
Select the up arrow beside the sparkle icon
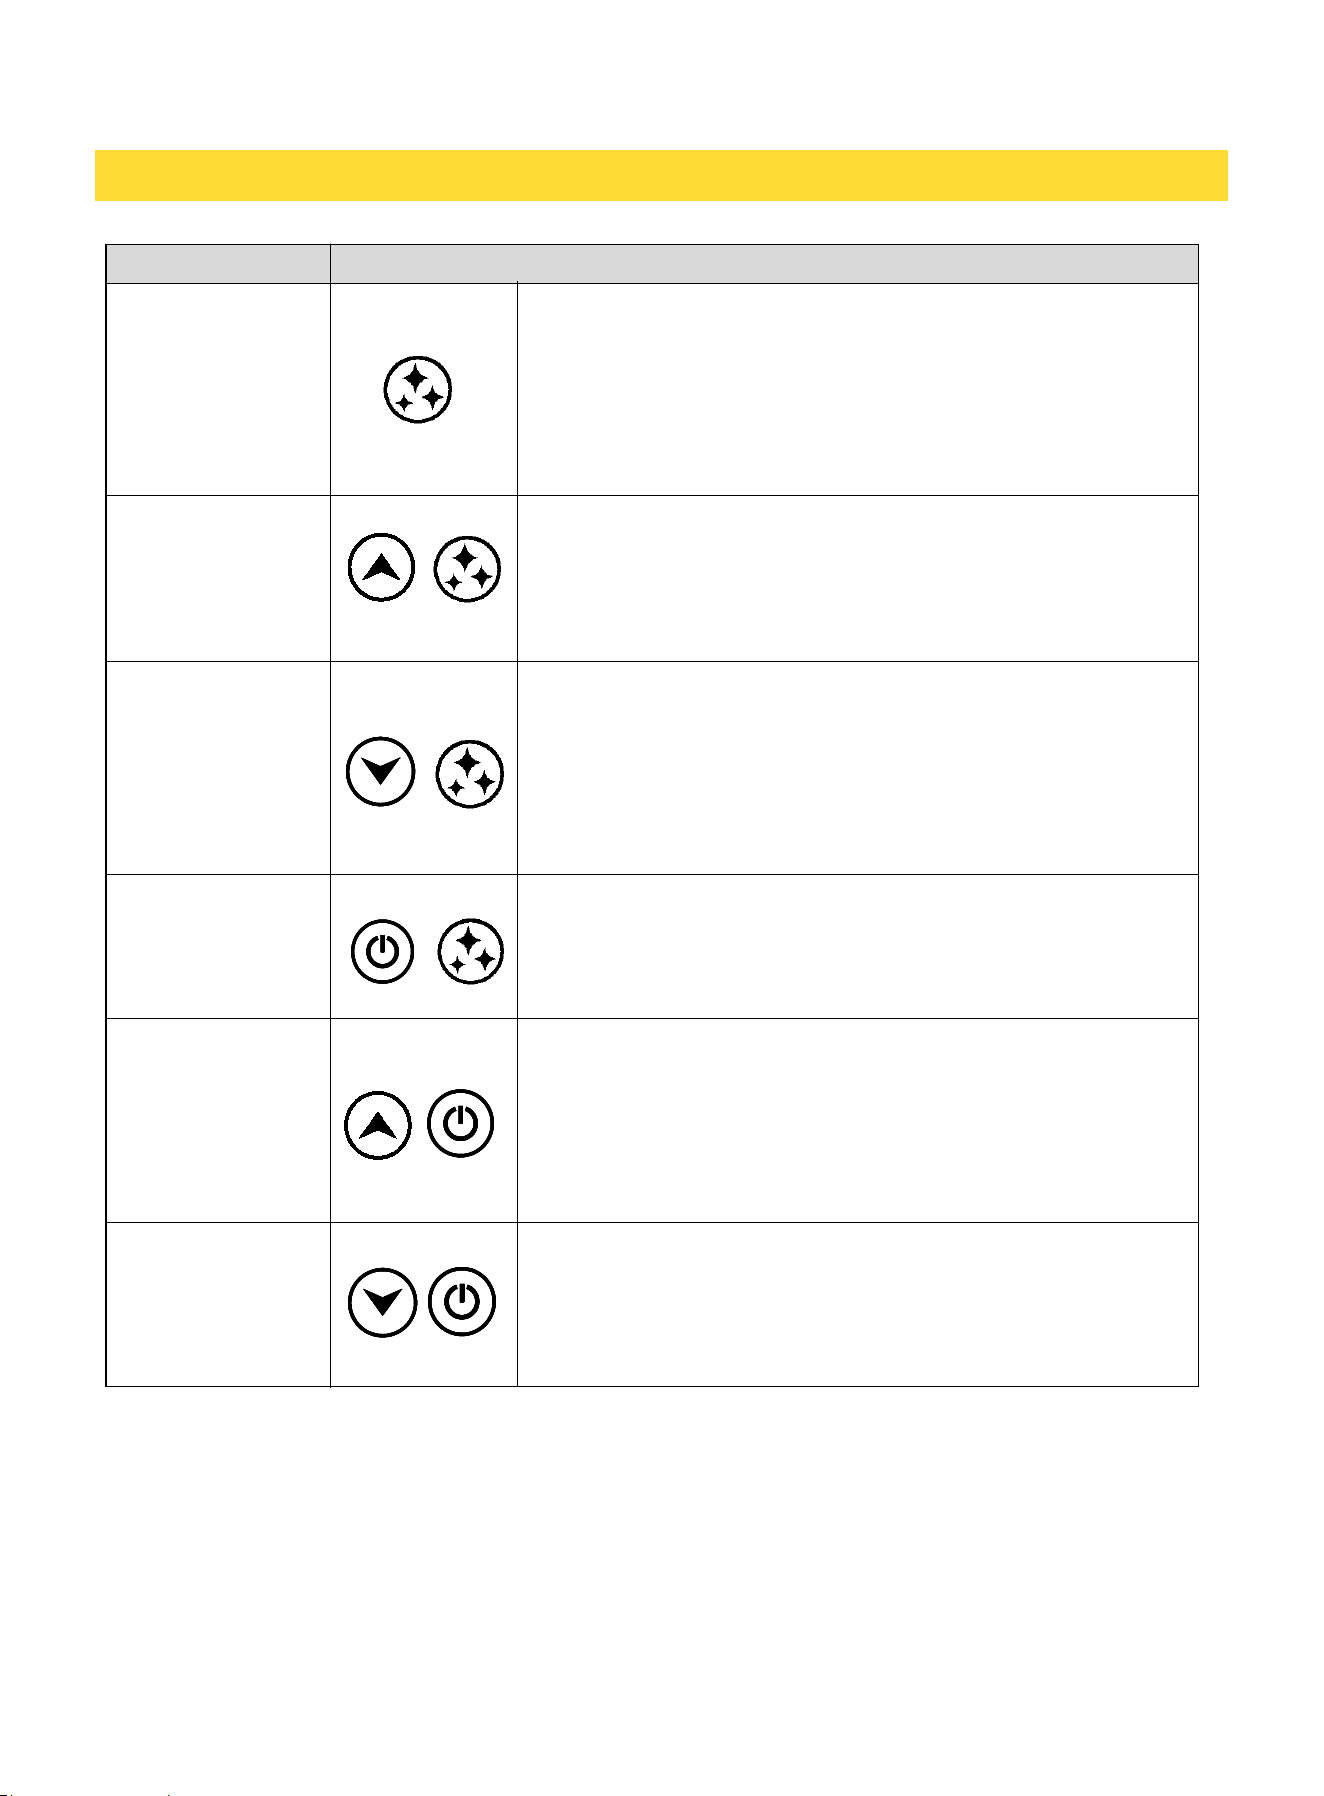click(x=381, y=567)
